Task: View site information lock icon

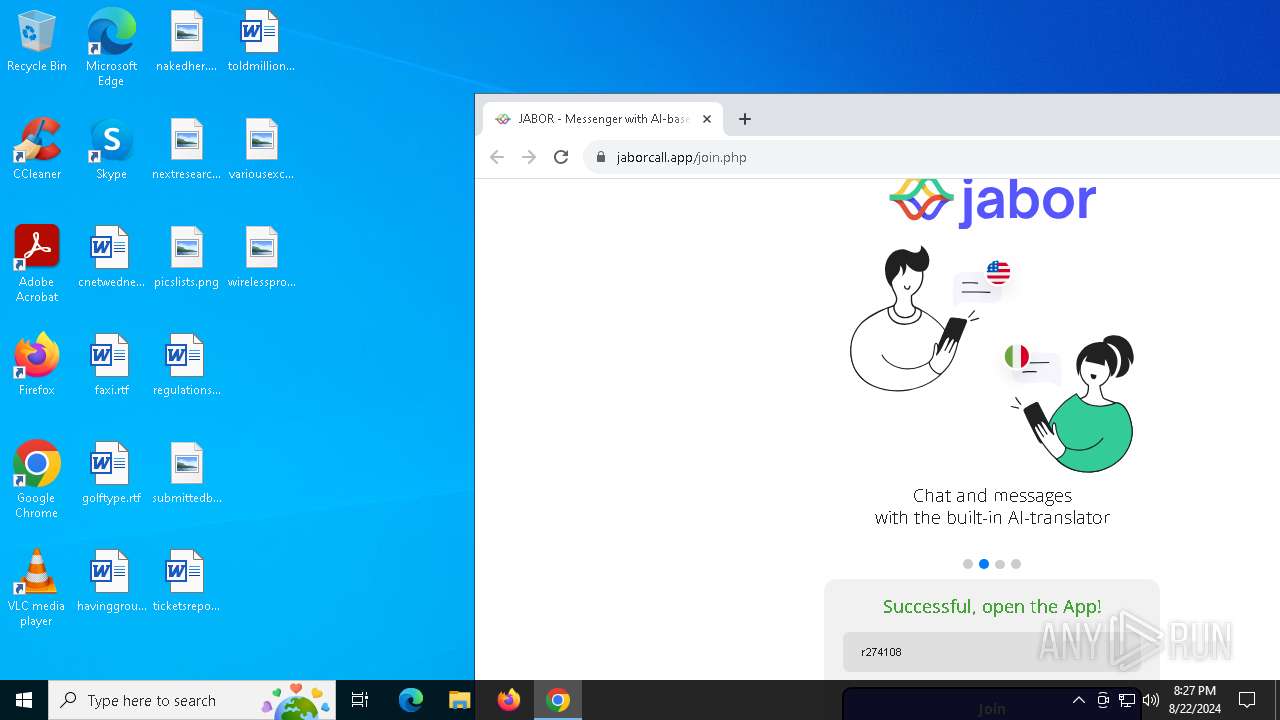Action: click(601, 157)
